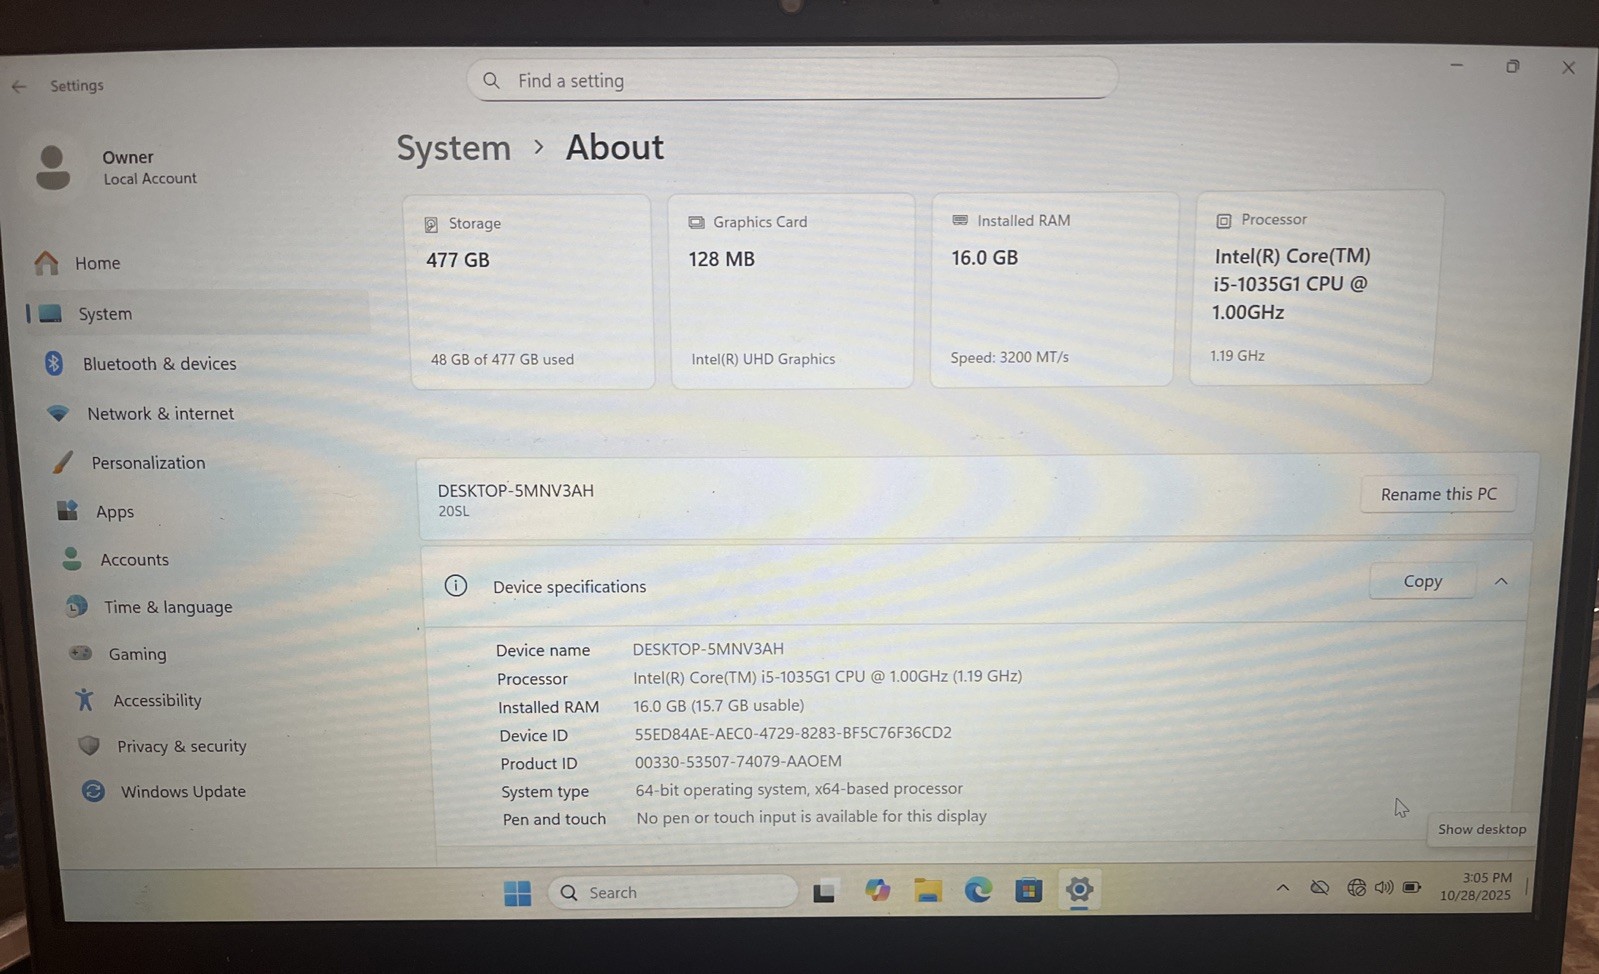Copy the device specifications
1599x974 pixels.
pos(1422,581)
